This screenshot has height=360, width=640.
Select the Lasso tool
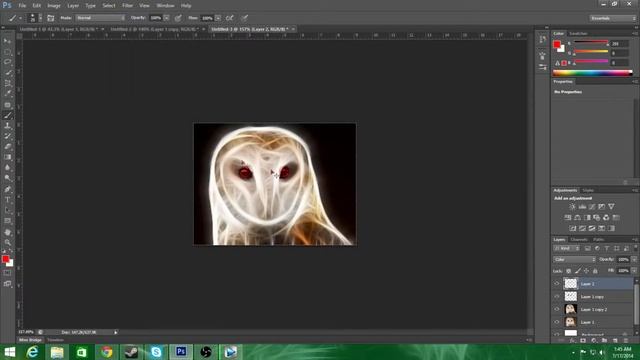7,62
